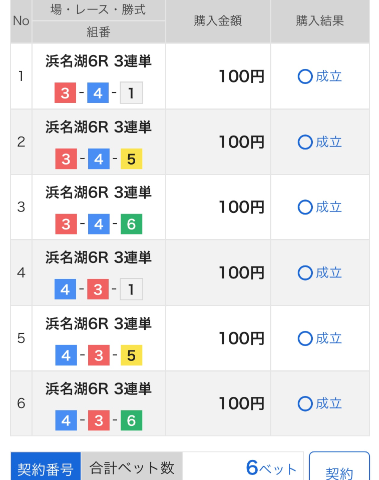The height and width of the screenshot is (480, 379).
Task: Click the white 1 badge in row 1
Action: pos(131,93)
